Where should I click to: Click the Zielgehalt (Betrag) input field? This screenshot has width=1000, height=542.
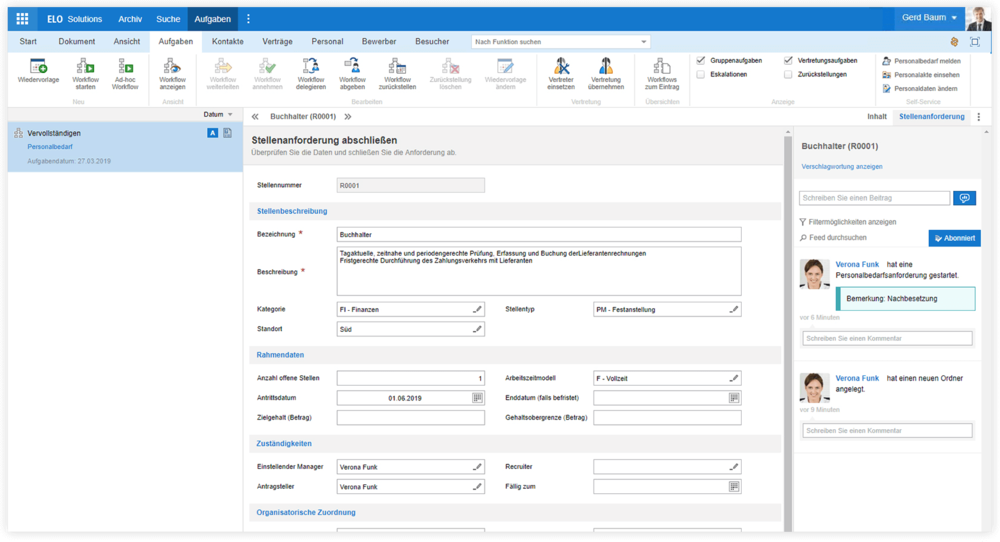[410, 418]
